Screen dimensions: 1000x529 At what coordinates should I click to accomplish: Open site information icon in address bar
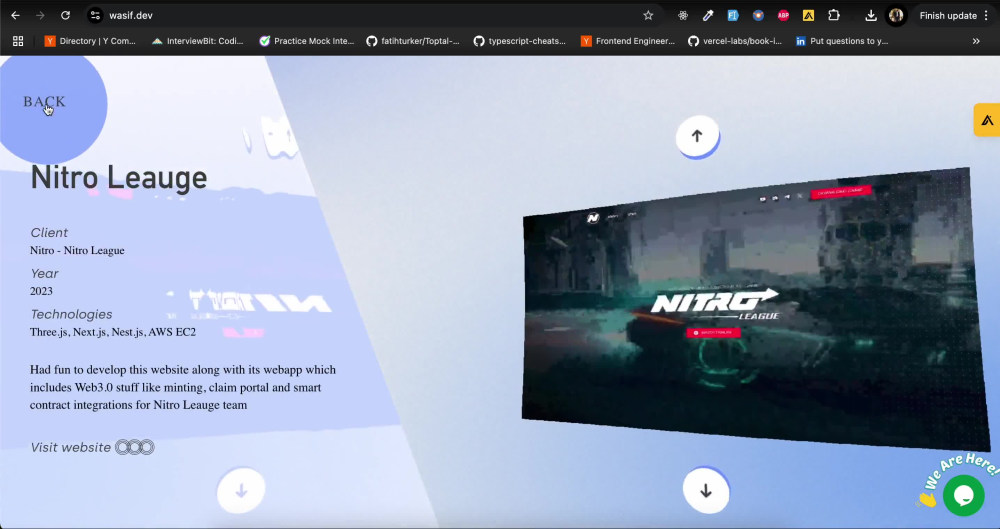[95, 15]
